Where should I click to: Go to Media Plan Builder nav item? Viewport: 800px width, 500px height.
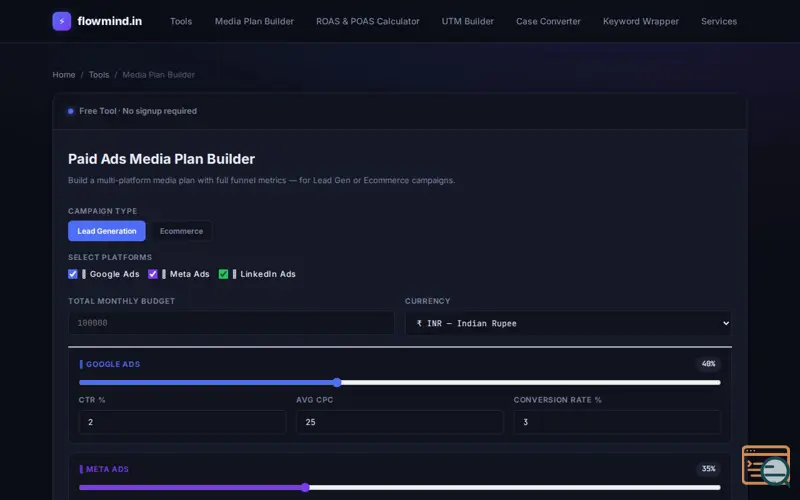point(254,21)
